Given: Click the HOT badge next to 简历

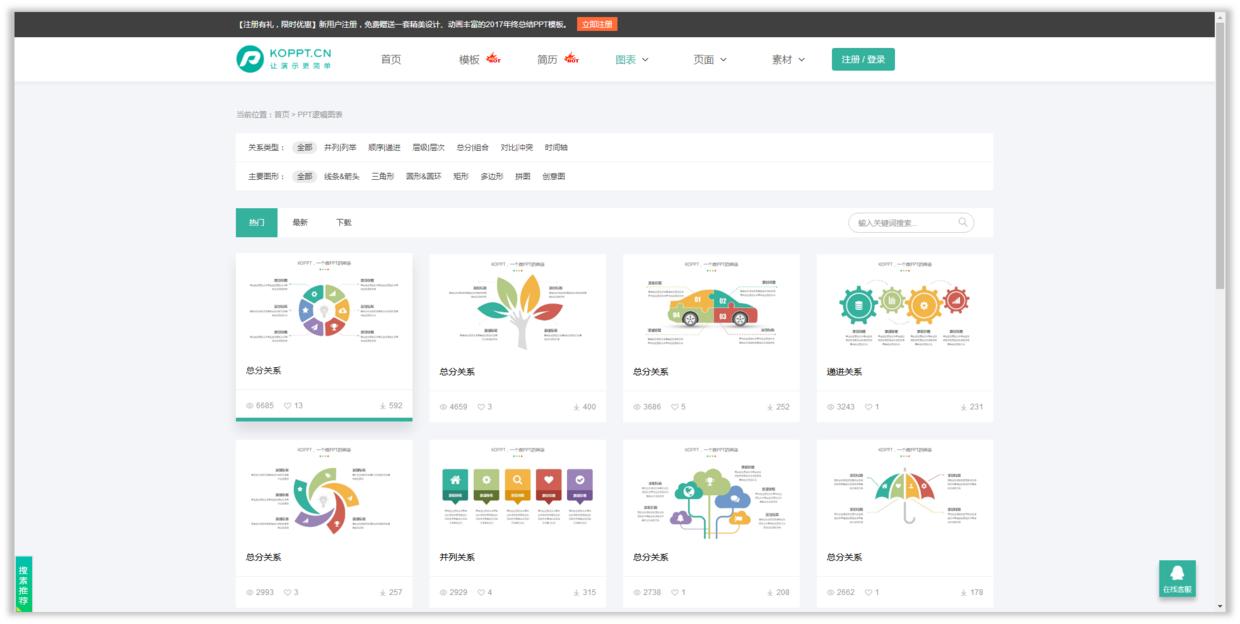Looking at the screenshot, I should click(x=571, y=58).
